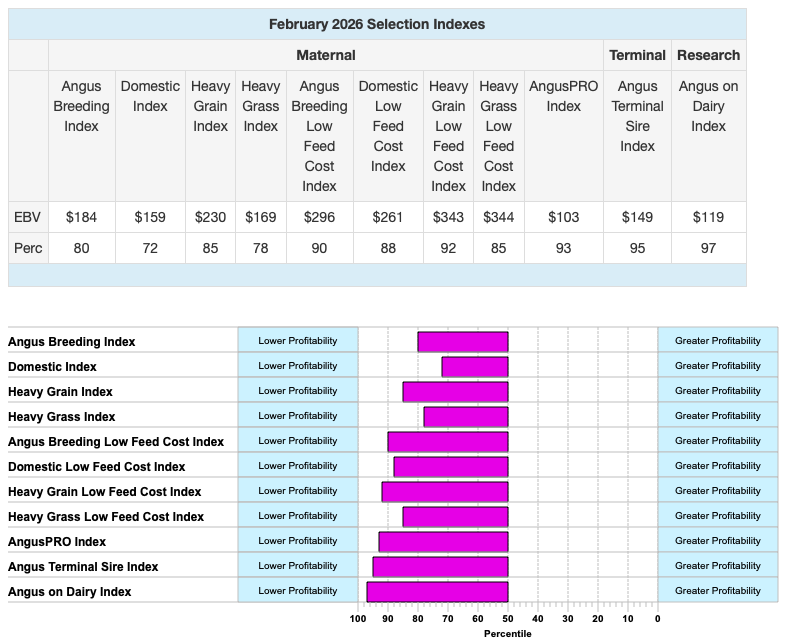Image resolution: width=789 pixels, height=643 pixels.
Task: Click the AngusPRO Index chart bar
Action: tap(443, 542)
